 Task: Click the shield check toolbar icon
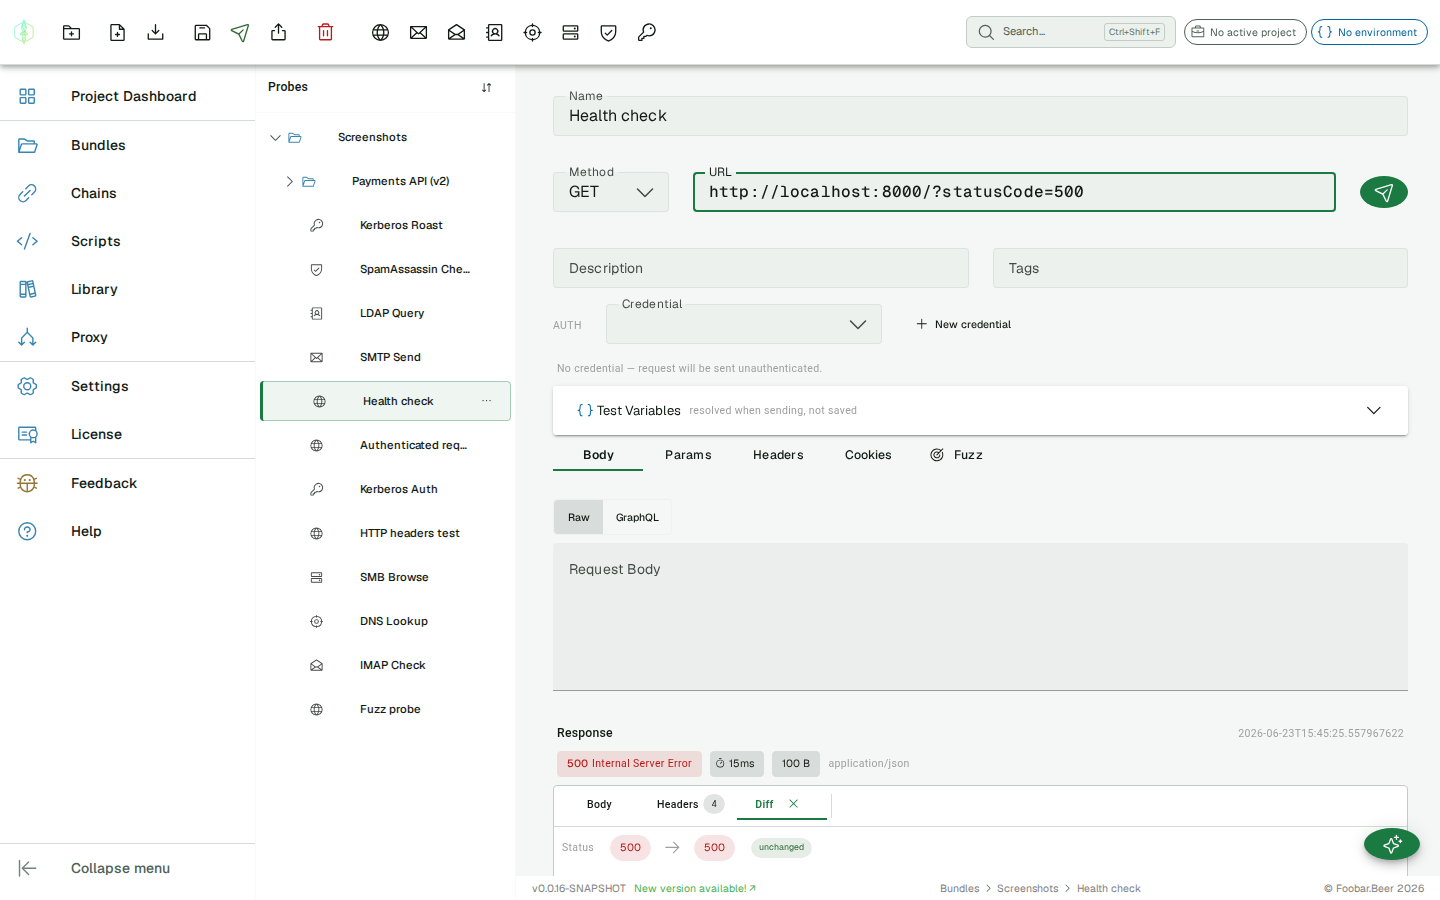pos(608,32)
